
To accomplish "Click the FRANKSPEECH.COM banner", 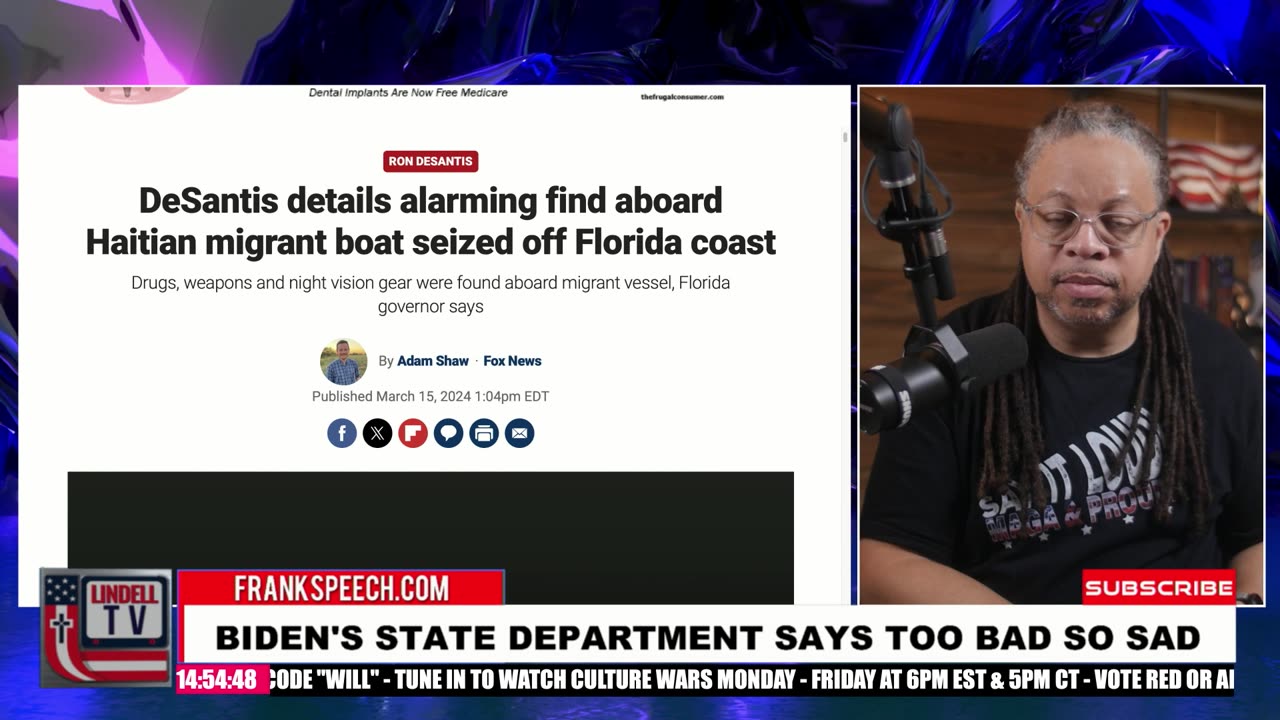I will pyautogui.click(x=341, y=588).
